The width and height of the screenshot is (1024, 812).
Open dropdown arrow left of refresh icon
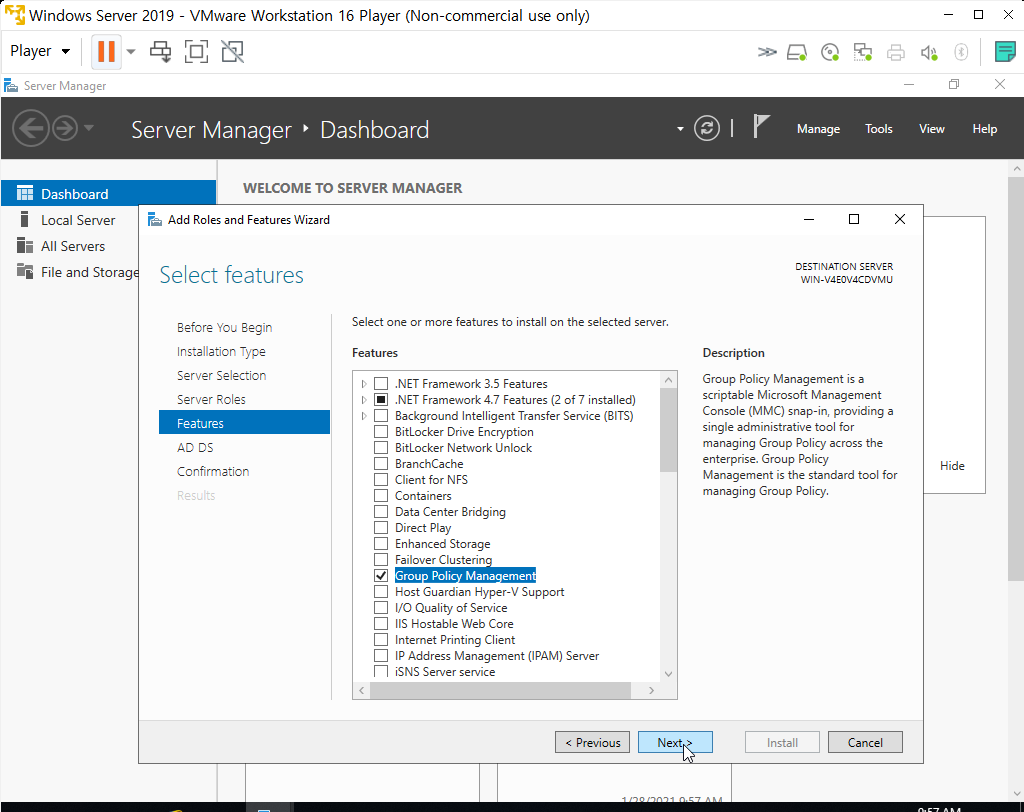(680, 129)
